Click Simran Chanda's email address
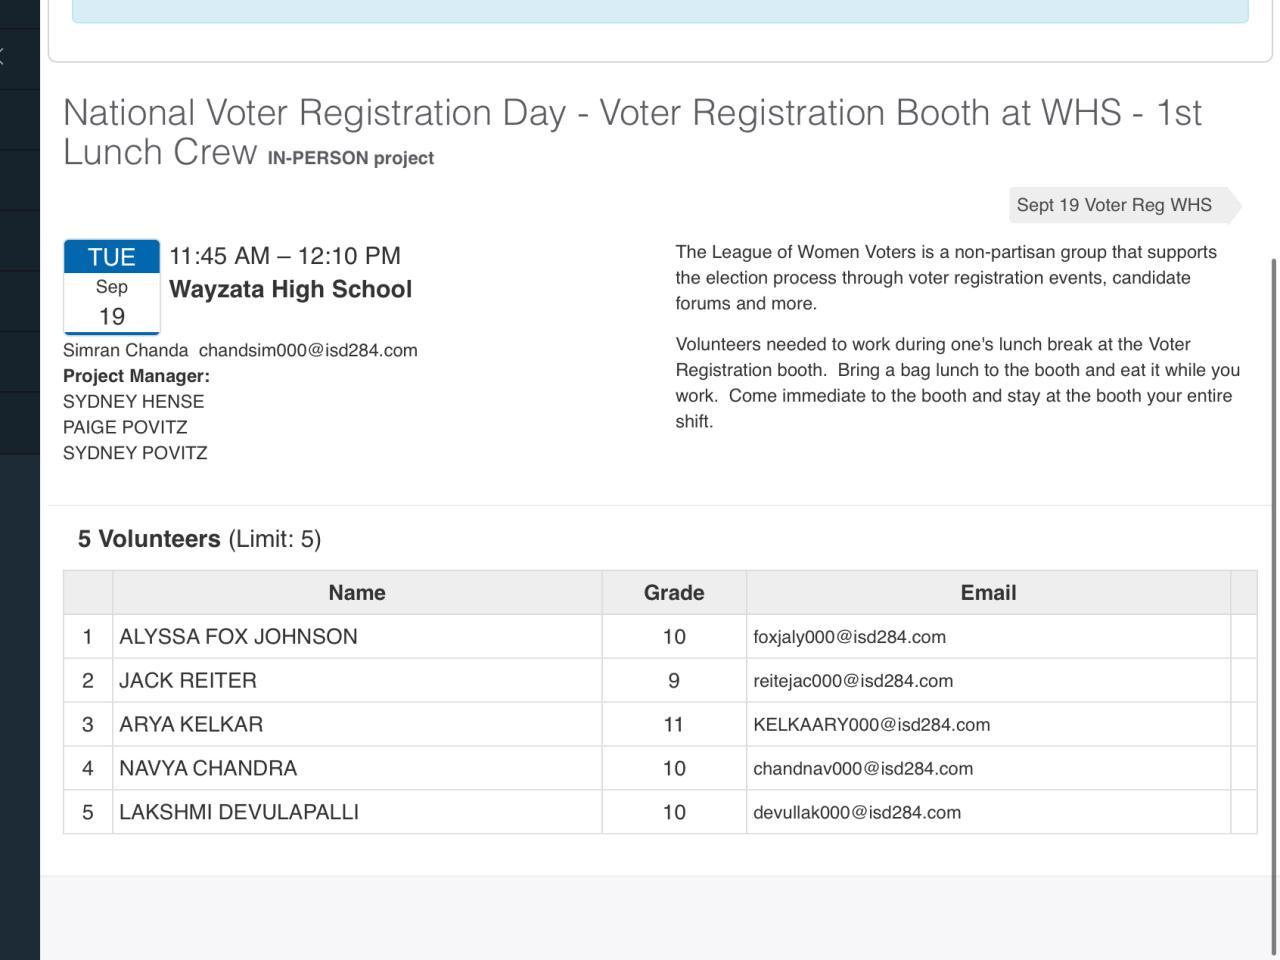 [x=308, y=351]
